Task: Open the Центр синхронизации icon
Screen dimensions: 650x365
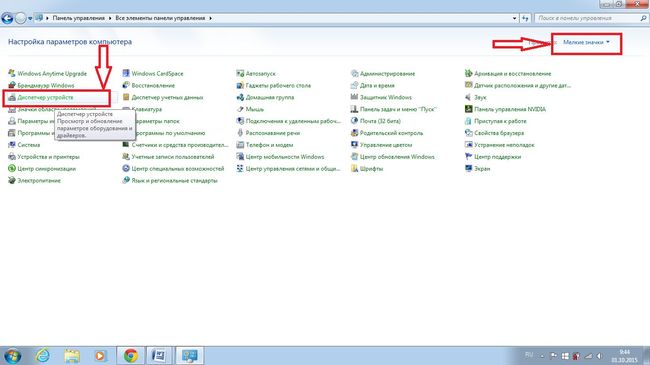Action: tap(12, 169)
